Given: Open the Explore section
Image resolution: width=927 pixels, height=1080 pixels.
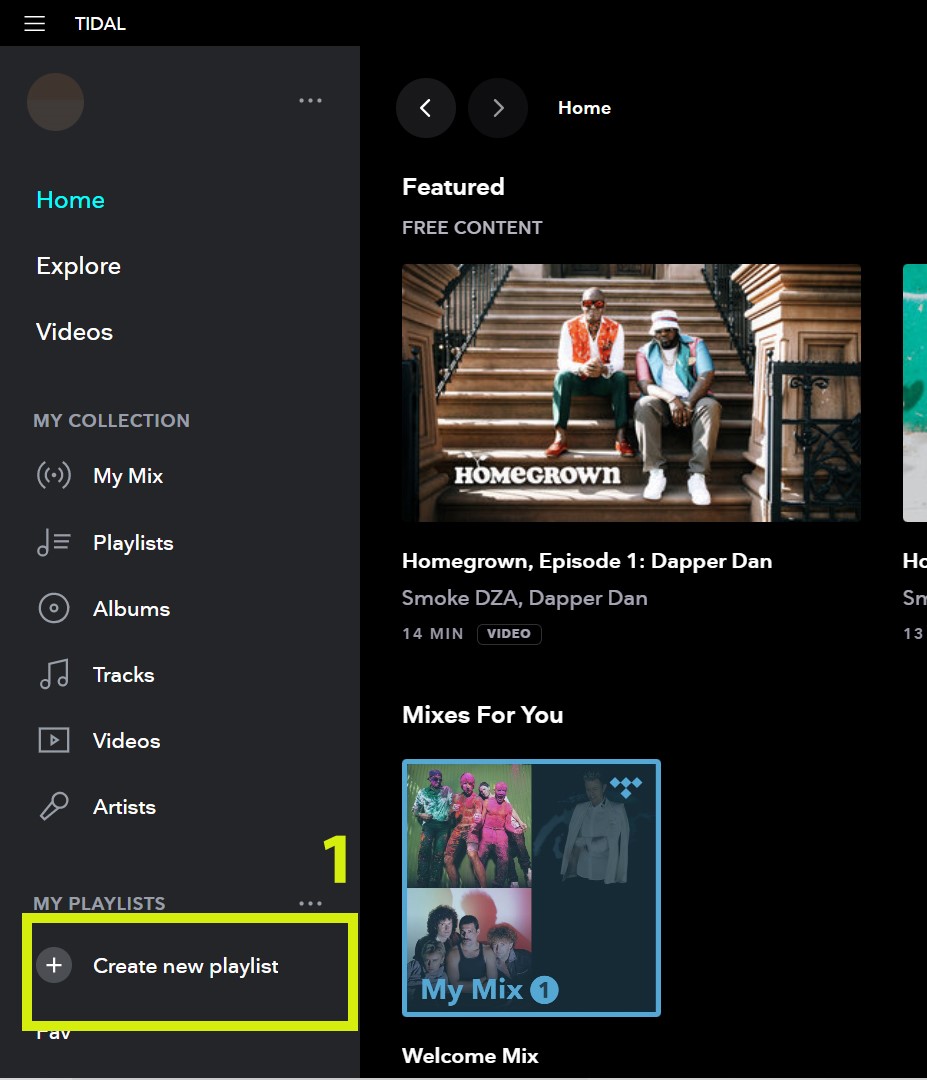Looking at the screenshot, I should [79, 266].
